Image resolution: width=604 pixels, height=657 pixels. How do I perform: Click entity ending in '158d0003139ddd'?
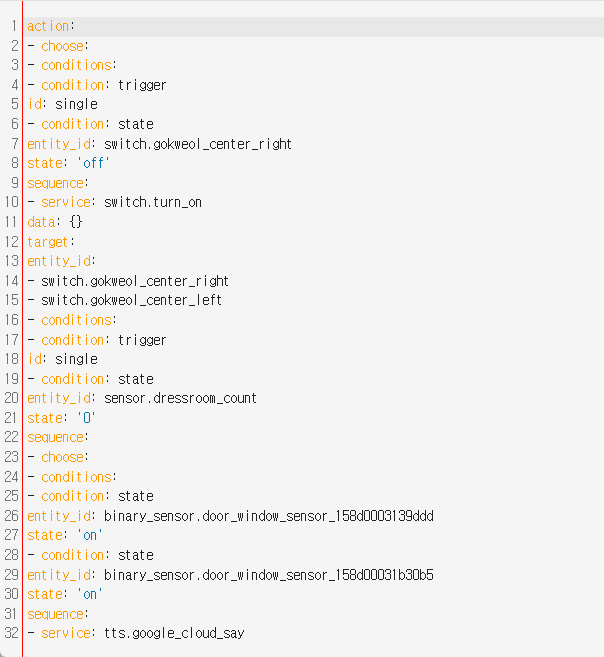coord(269,516)
